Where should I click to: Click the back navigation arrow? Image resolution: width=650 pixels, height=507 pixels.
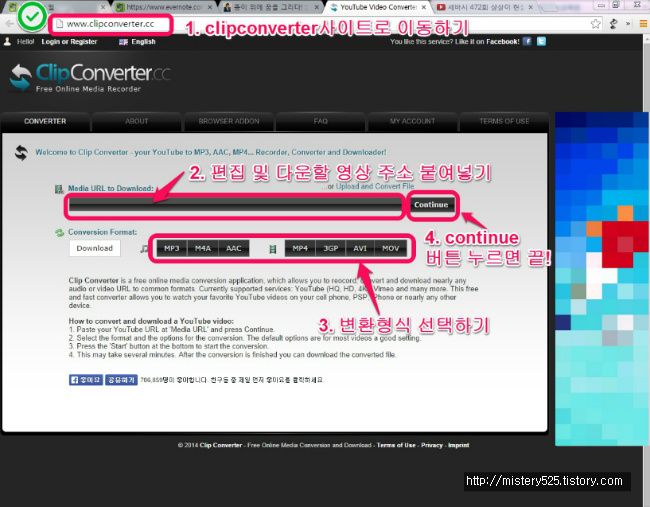[x=9, y=24]
